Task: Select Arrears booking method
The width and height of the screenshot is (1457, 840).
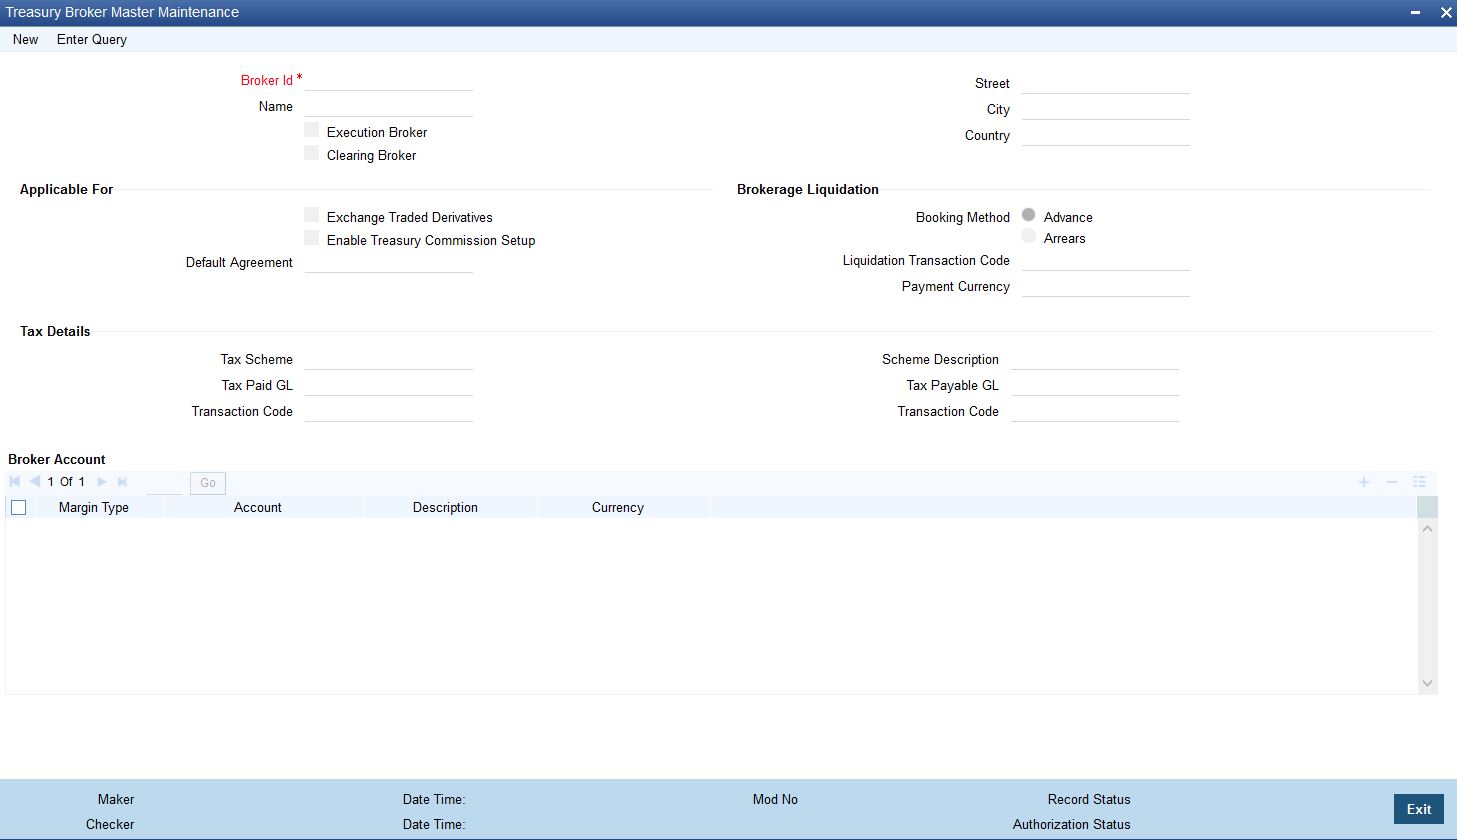Action: 1028,236
